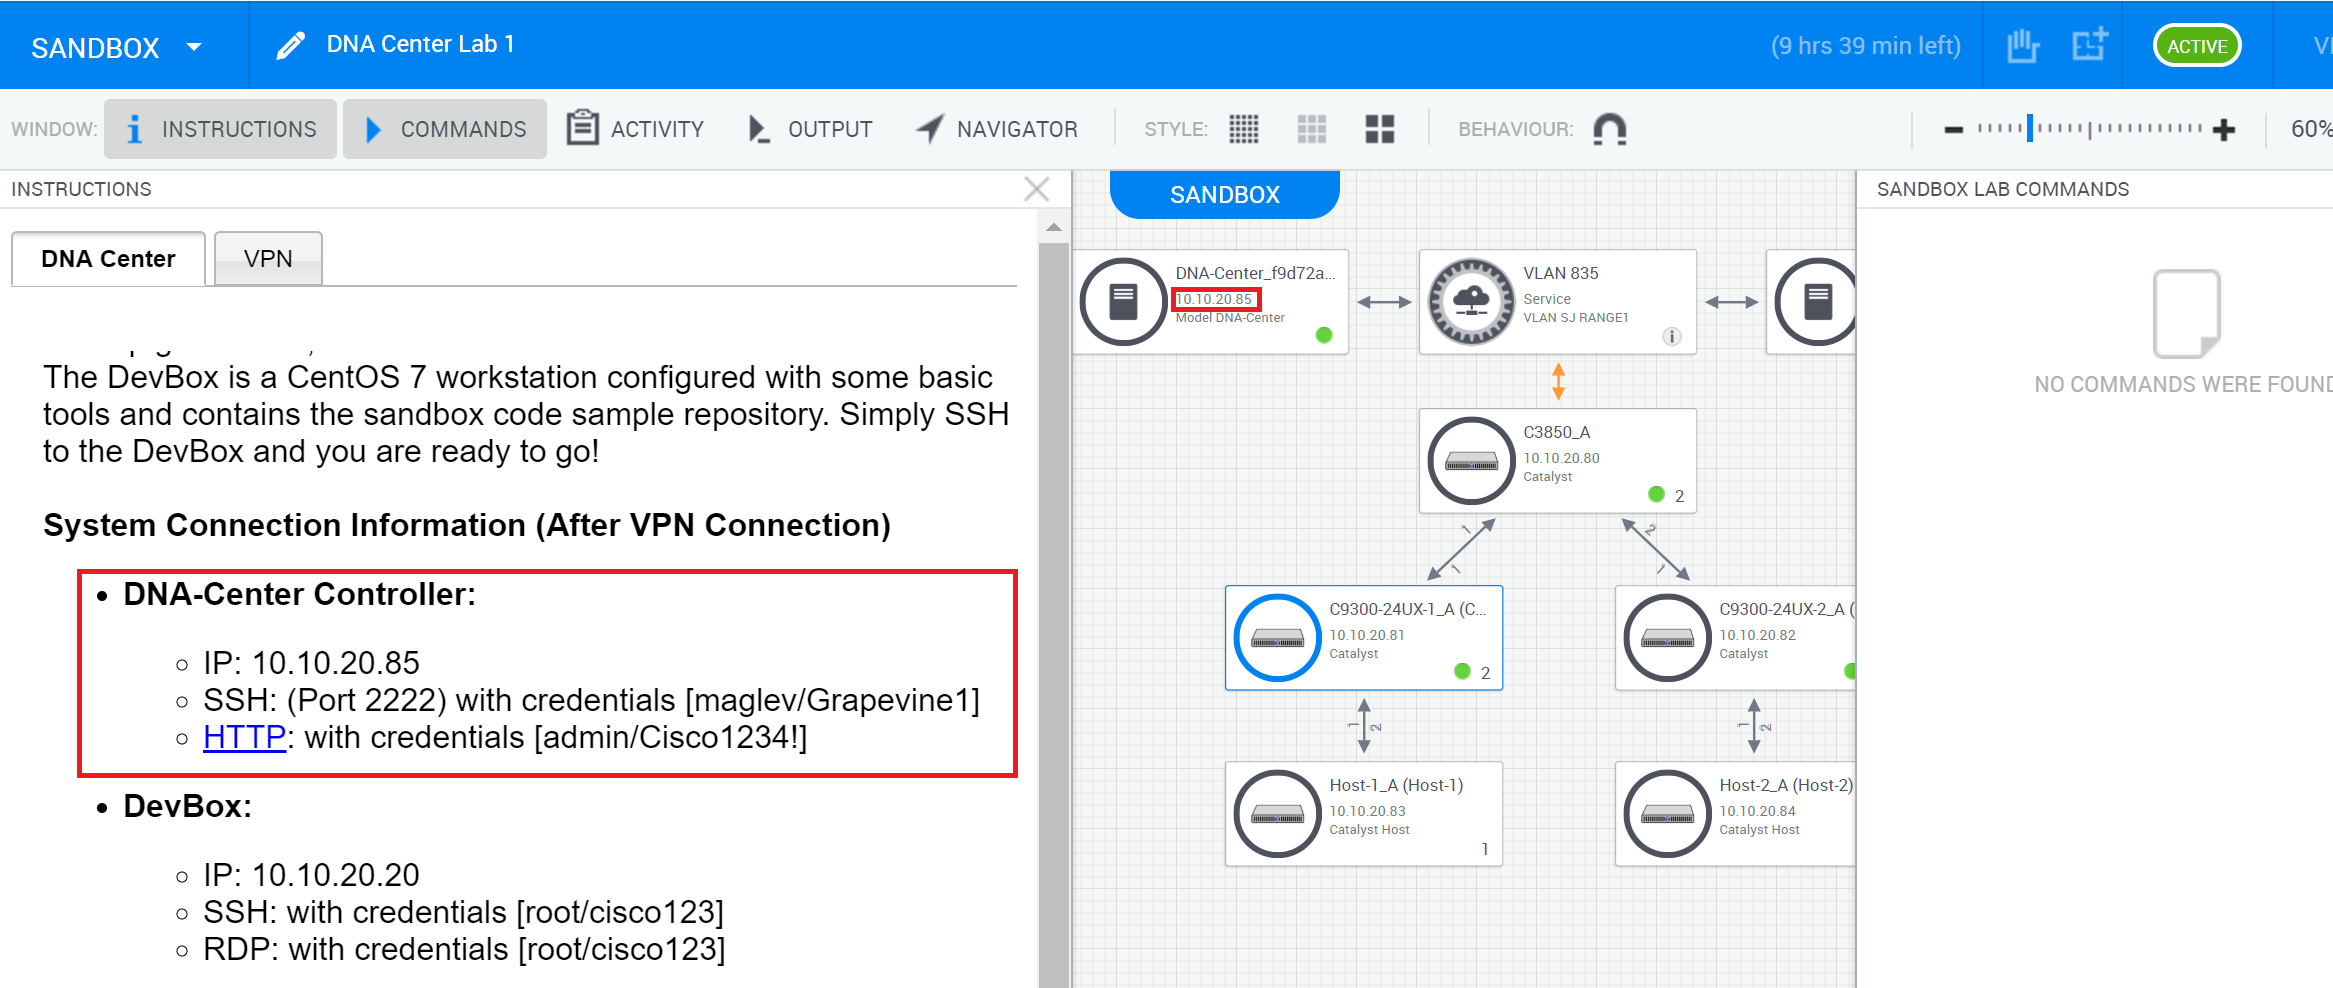Click the add resource plus icon
This screenshot has height=988, width=2333.
[x=2089, y=45]
